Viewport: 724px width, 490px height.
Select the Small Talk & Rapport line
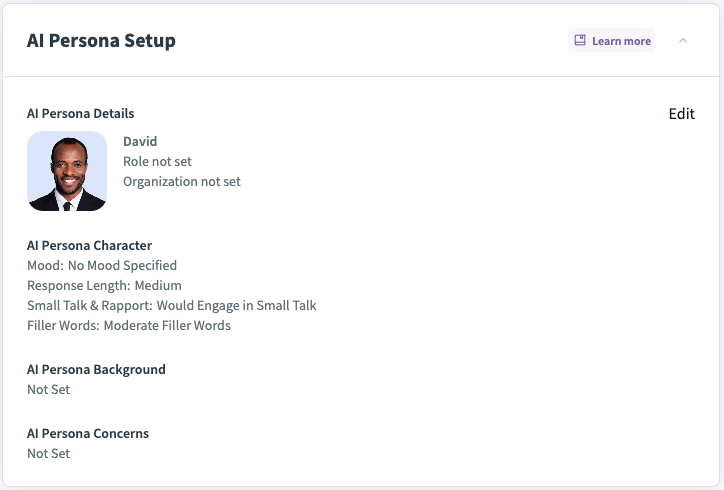click(90, 306)
